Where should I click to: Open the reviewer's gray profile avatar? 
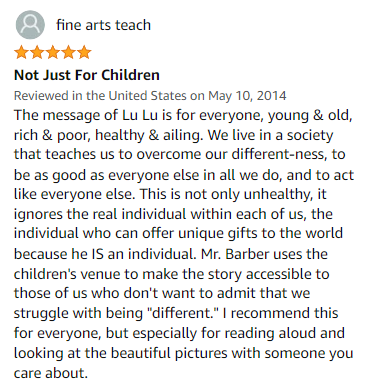30,25
